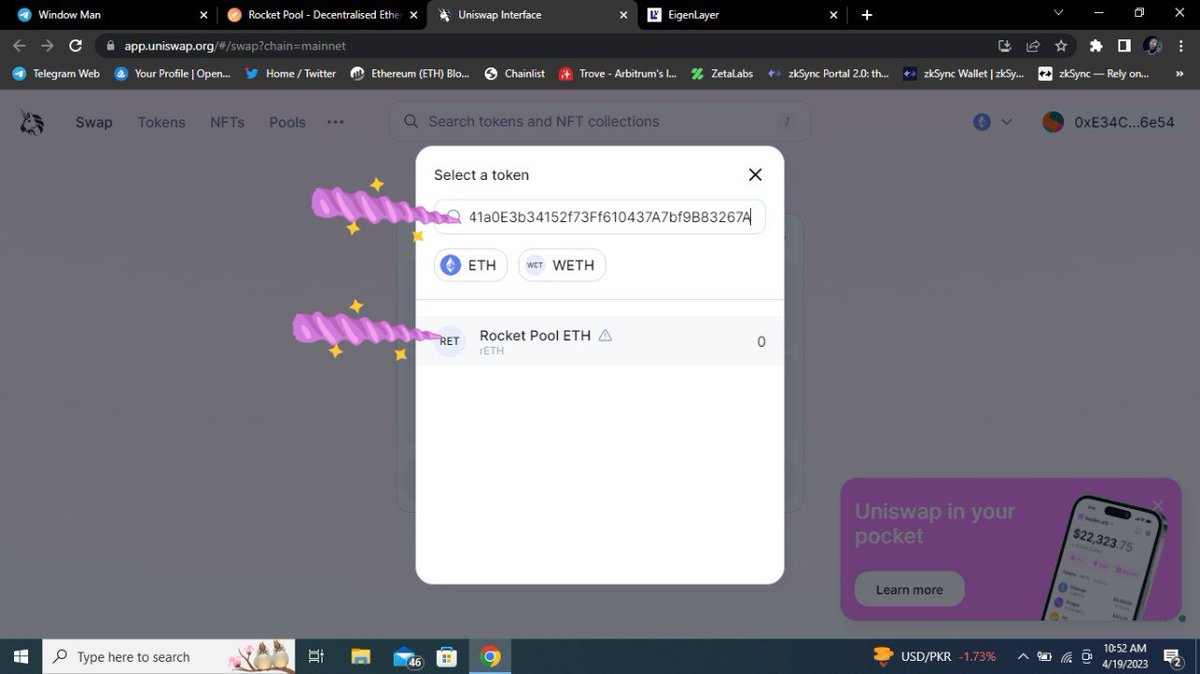Open the ZetaLabs bookmark

721,73
